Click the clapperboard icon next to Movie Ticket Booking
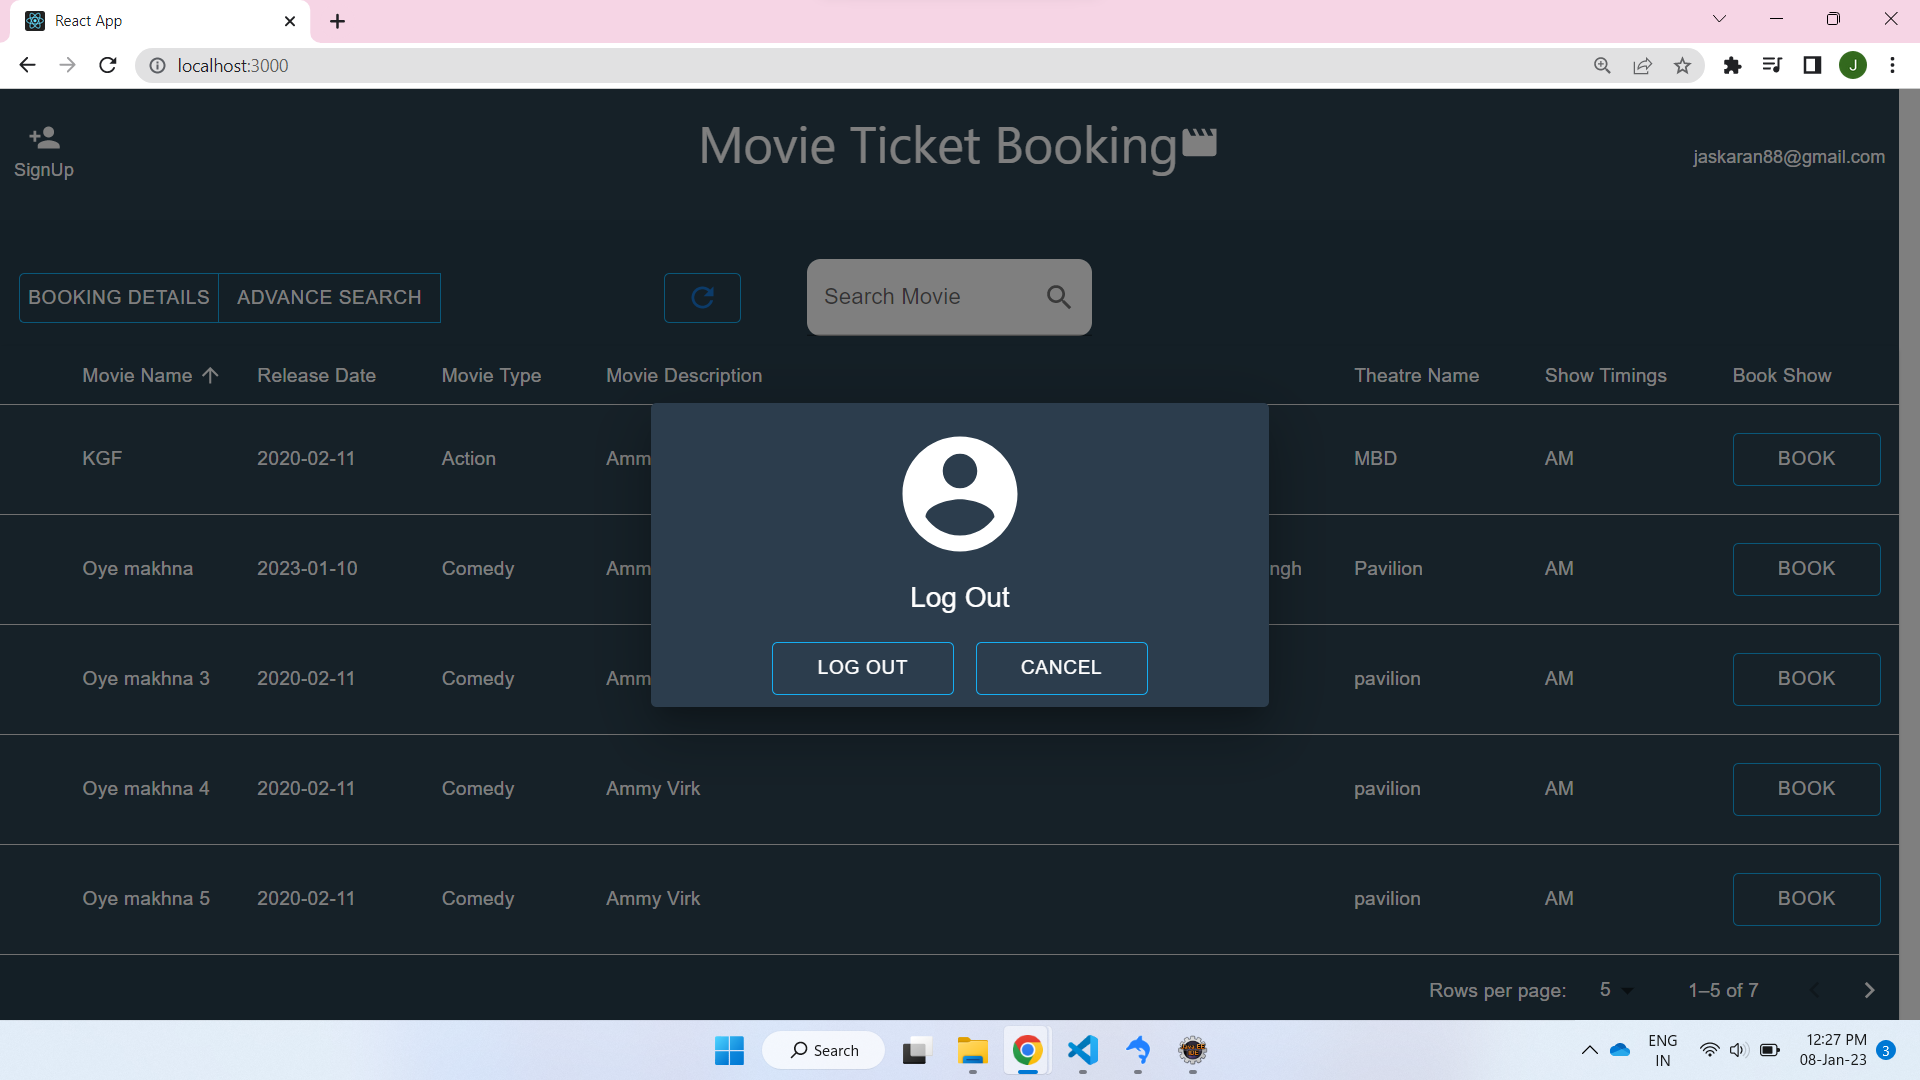This screenshot has width=1920, height=1080. pos(1199,143)
